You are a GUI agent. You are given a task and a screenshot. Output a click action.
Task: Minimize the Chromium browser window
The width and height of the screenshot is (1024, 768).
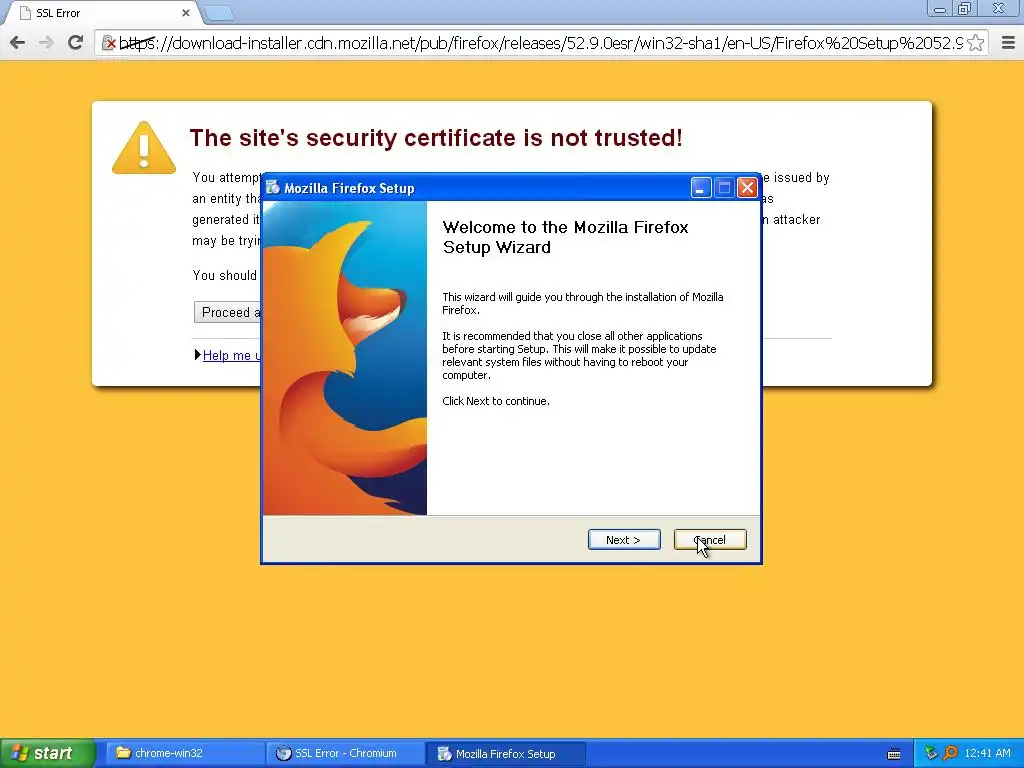click(940, 9)
